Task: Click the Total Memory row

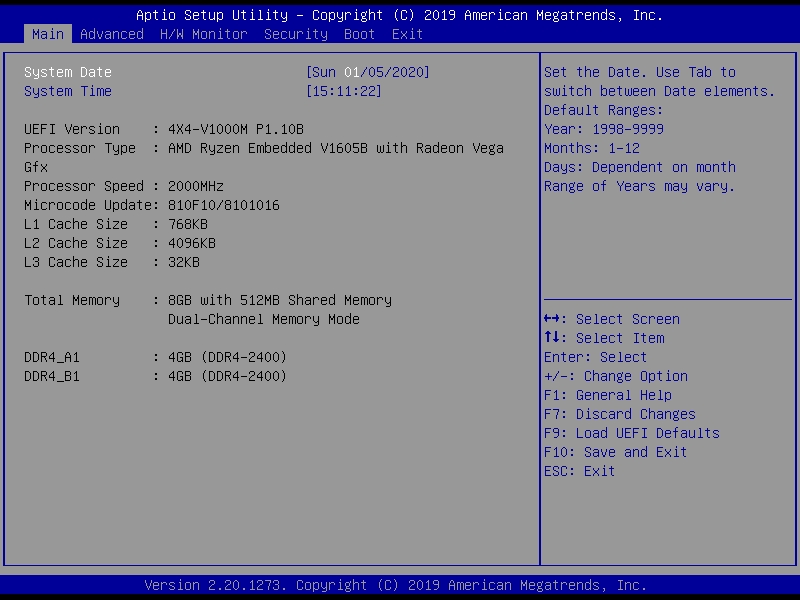Action: click(x=208, y=300)
